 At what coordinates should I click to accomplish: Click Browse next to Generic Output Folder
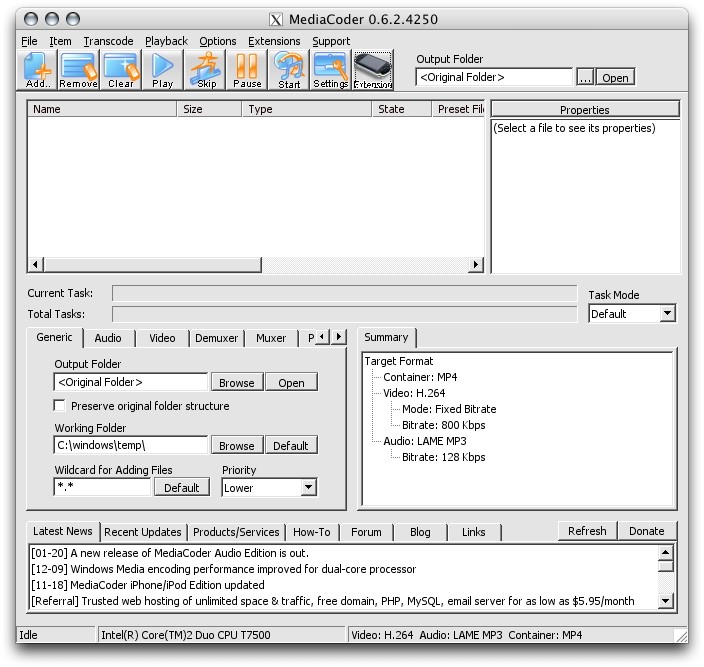[237, 382]
